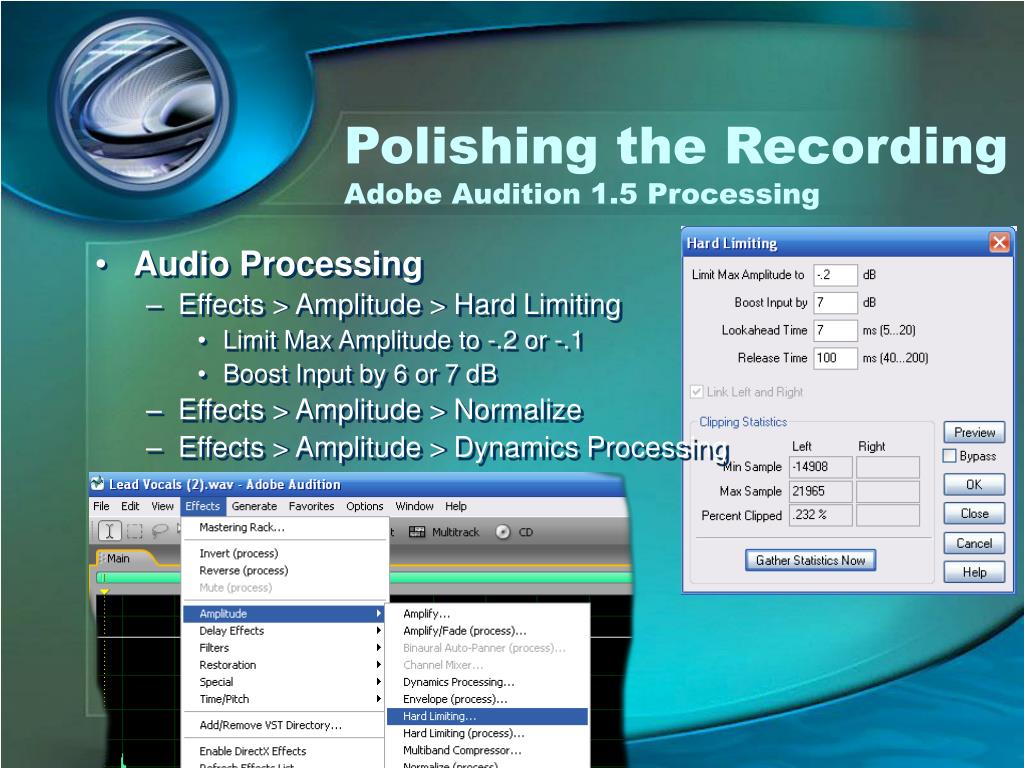Click the Percent Clipped value .232 %

point(821,515)
